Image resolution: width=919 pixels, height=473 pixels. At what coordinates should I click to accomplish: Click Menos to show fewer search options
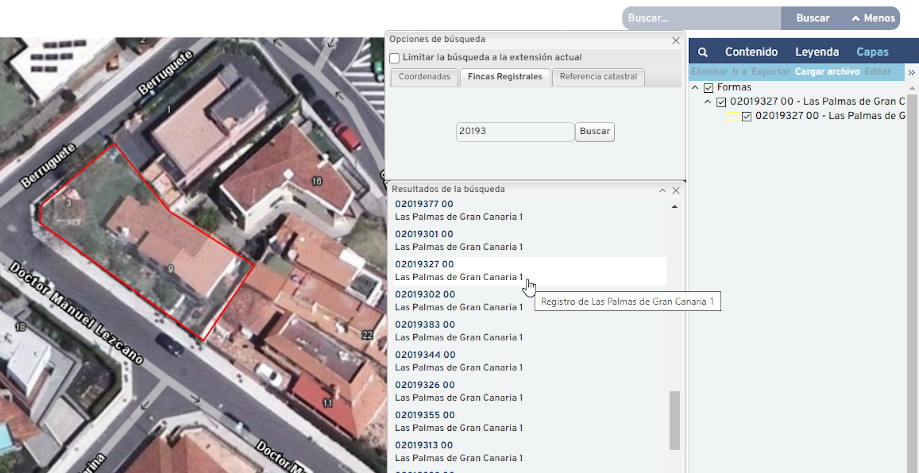point(873,18)
